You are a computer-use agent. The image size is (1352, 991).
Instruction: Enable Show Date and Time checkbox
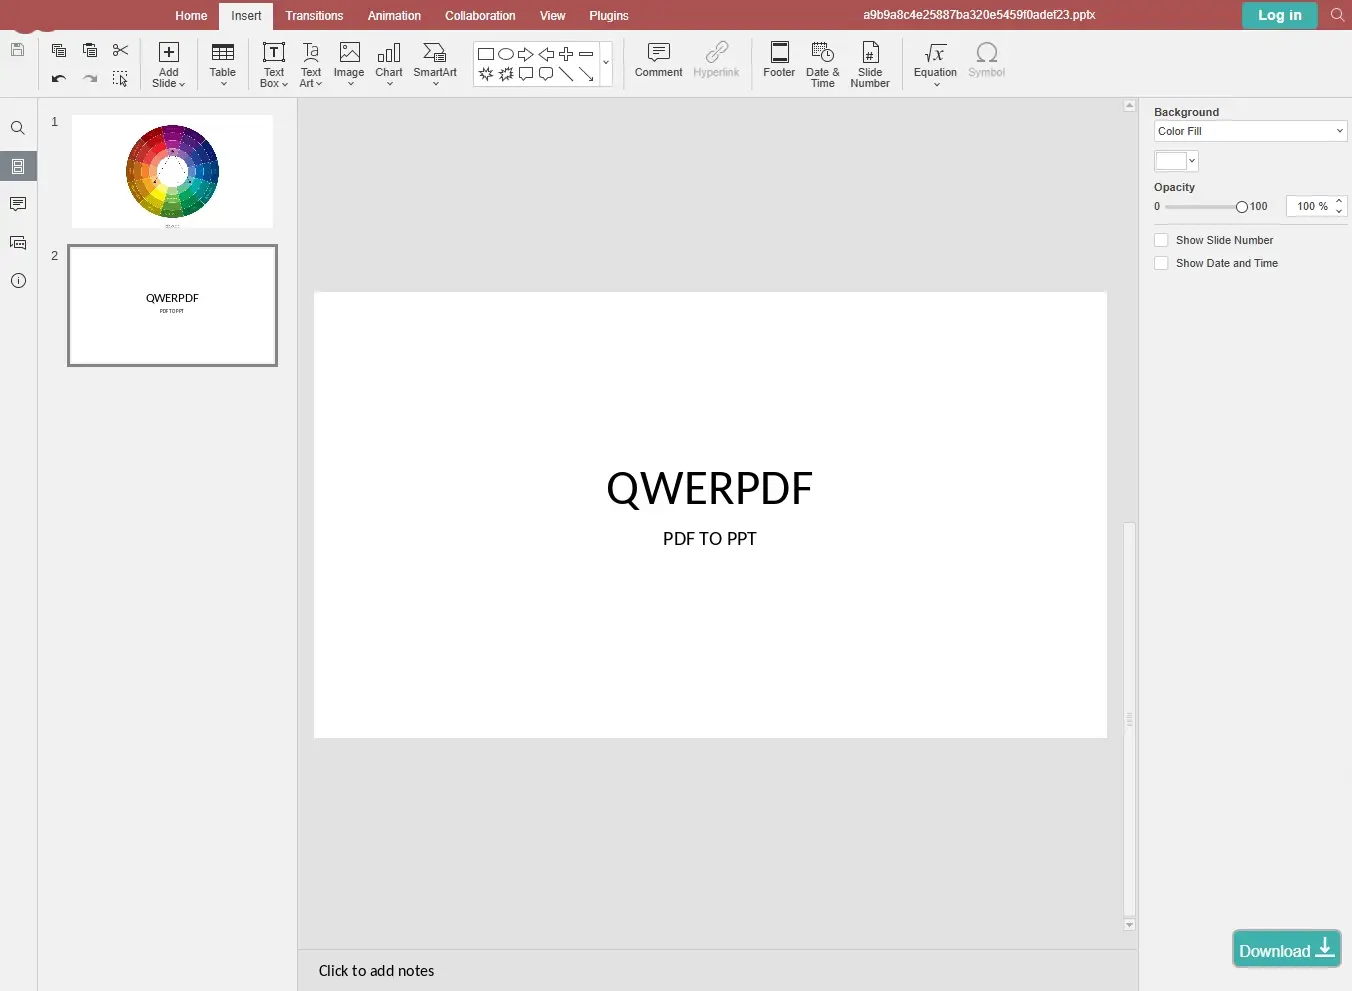click(1161, 263)
